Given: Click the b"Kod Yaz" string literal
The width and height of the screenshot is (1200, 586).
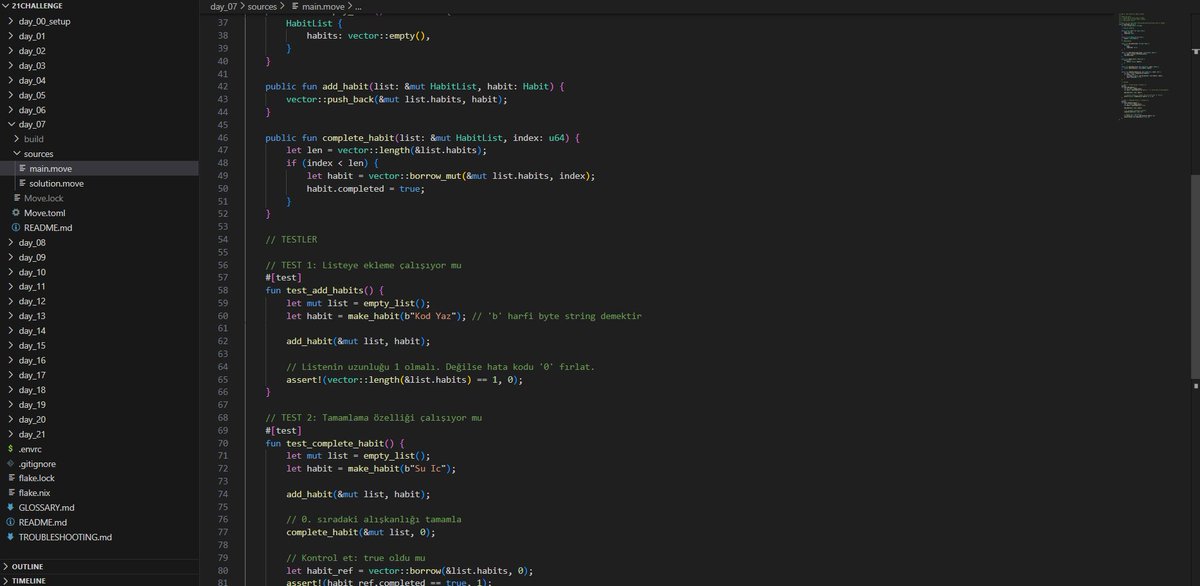Looking at the screenshot, I should point(430,315).
